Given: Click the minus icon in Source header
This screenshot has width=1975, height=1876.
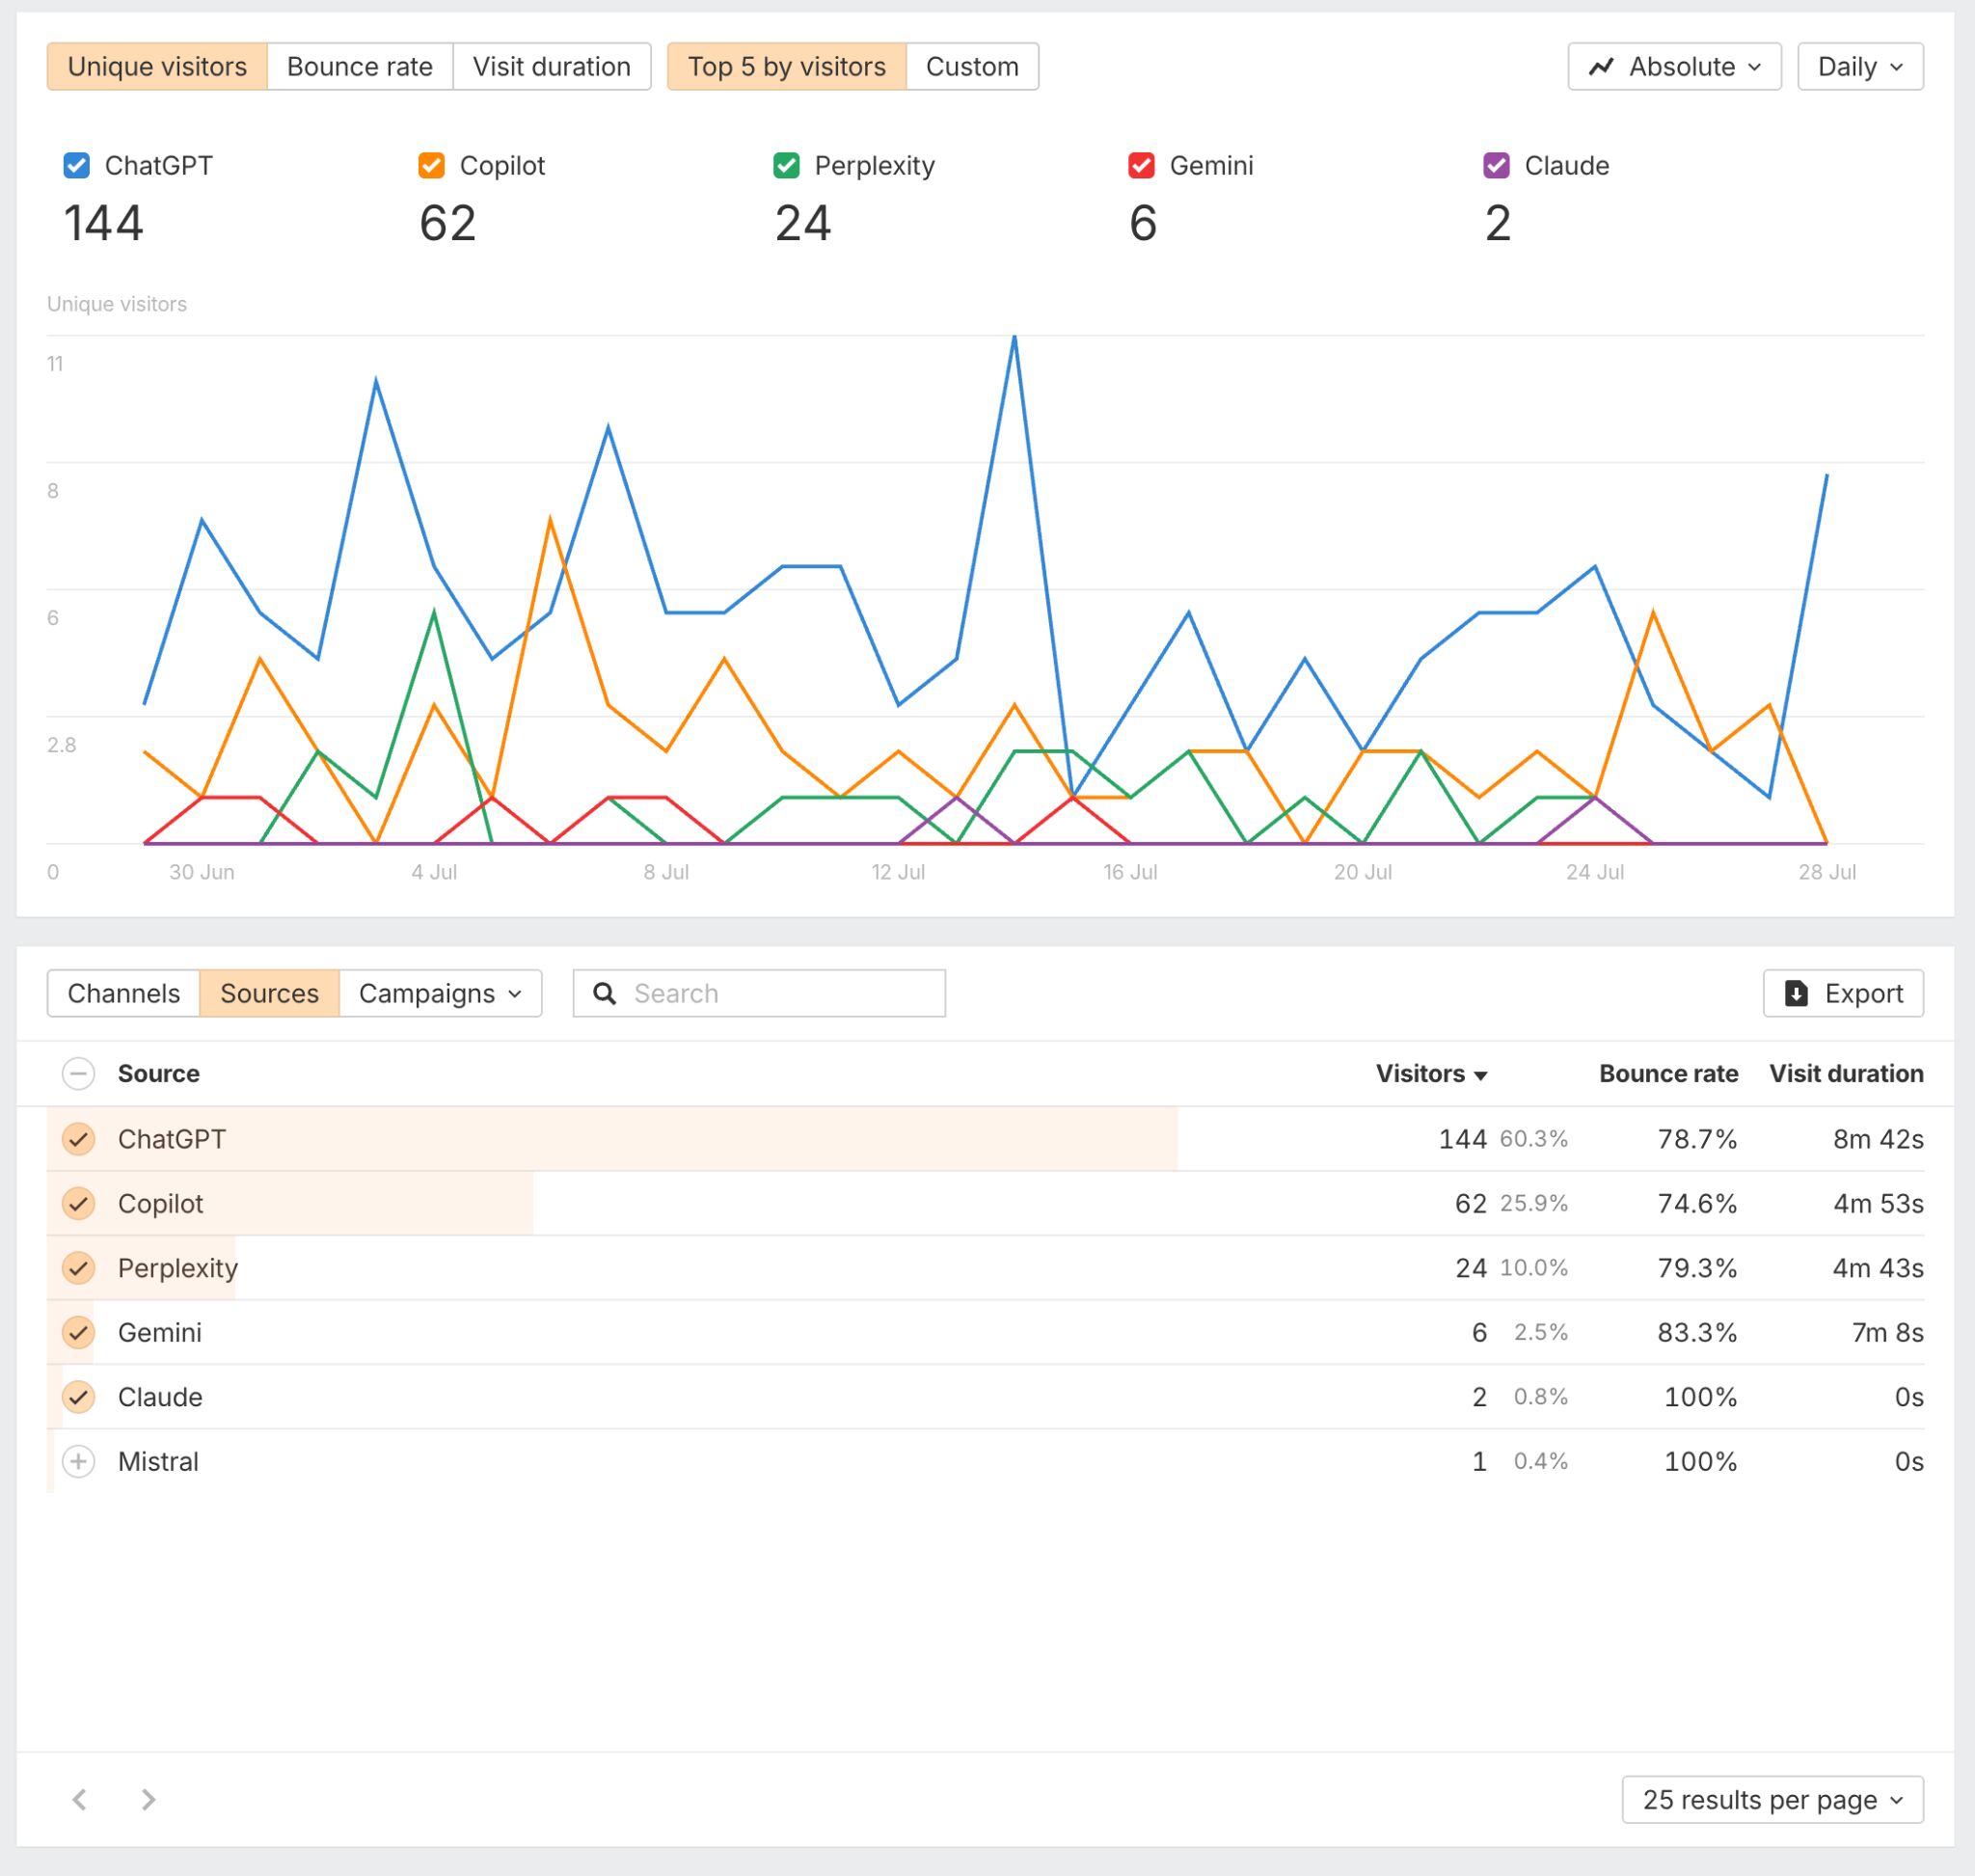Looking at the screenshot, I should click(79, 1073).
